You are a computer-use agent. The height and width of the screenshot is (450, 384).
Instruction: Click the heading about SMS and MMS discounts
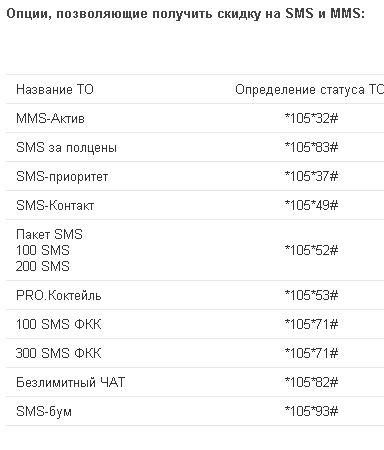pos(185,14)
